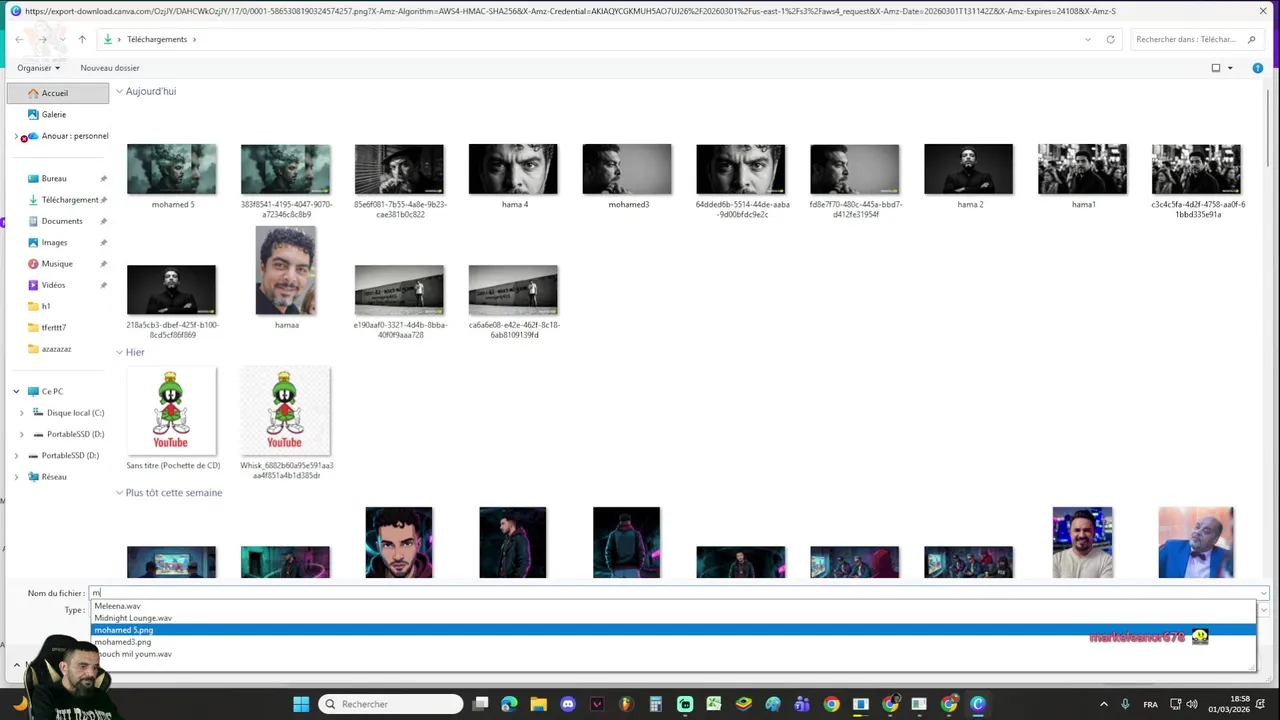Viewport: 1280px width, 720px height.
Task: Open the Nom du fichier dropdown arrow
Action: (x=1264, y=593)
